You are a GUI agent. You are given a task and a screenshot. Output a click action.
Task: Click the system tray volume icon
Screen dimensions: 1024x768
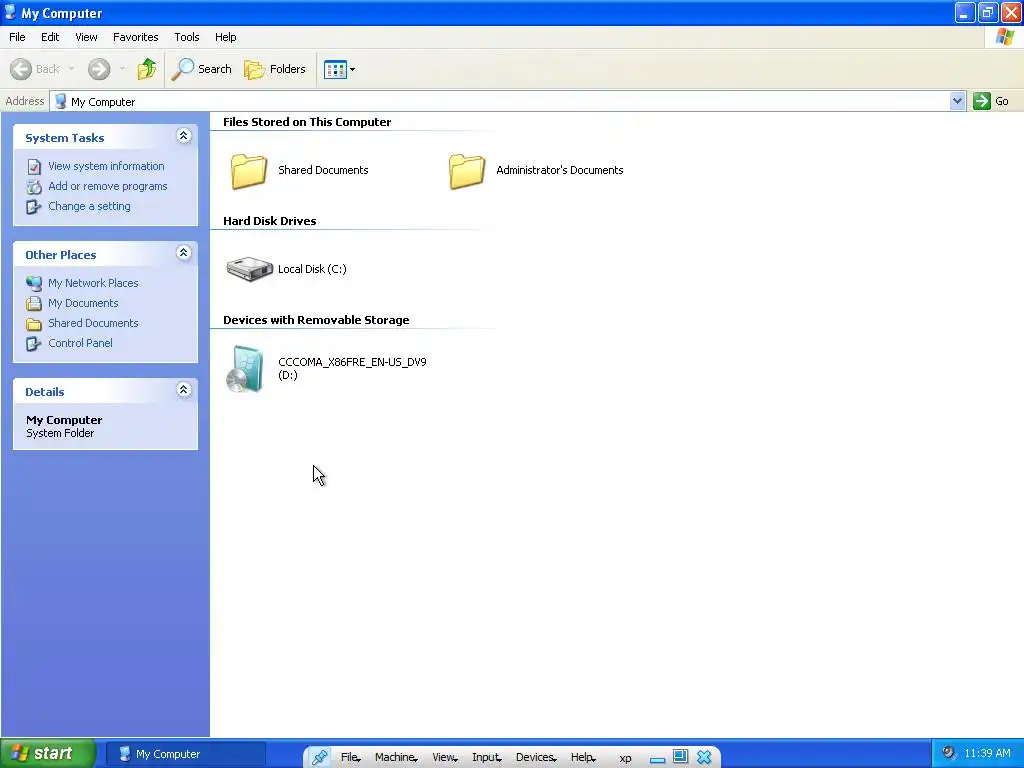click(950, 753)
